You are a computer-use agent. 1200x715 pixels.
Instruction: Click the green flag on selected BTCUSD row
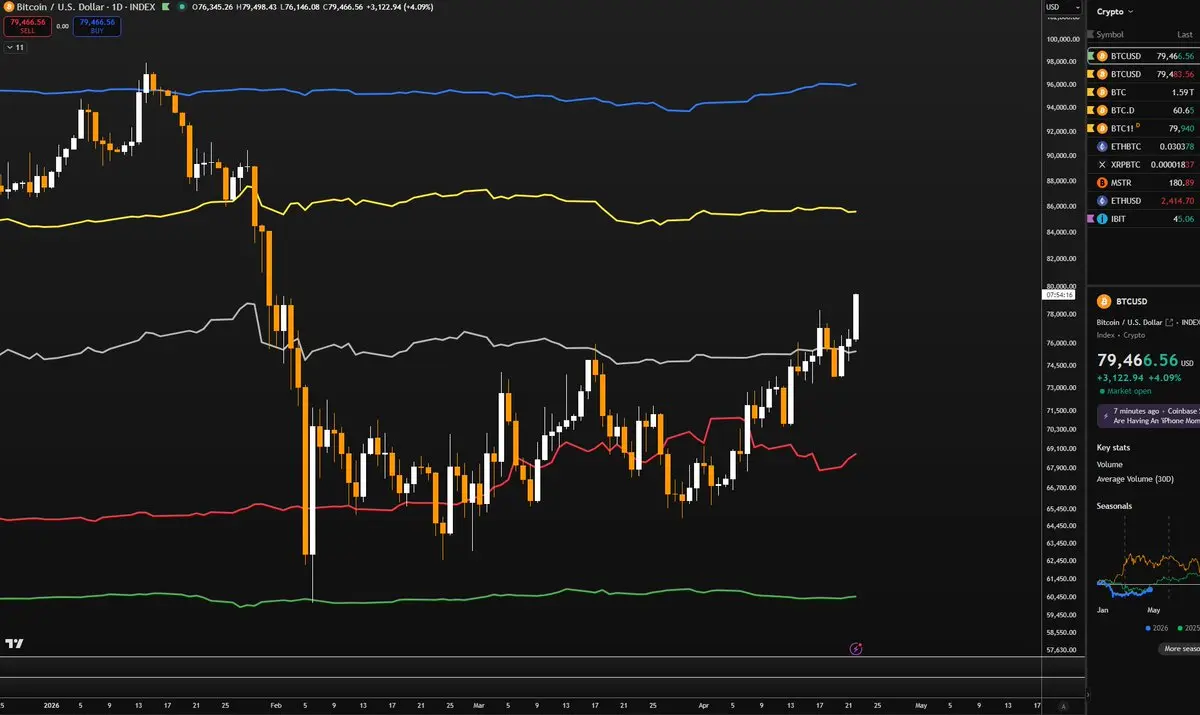tap(1092, 56)
